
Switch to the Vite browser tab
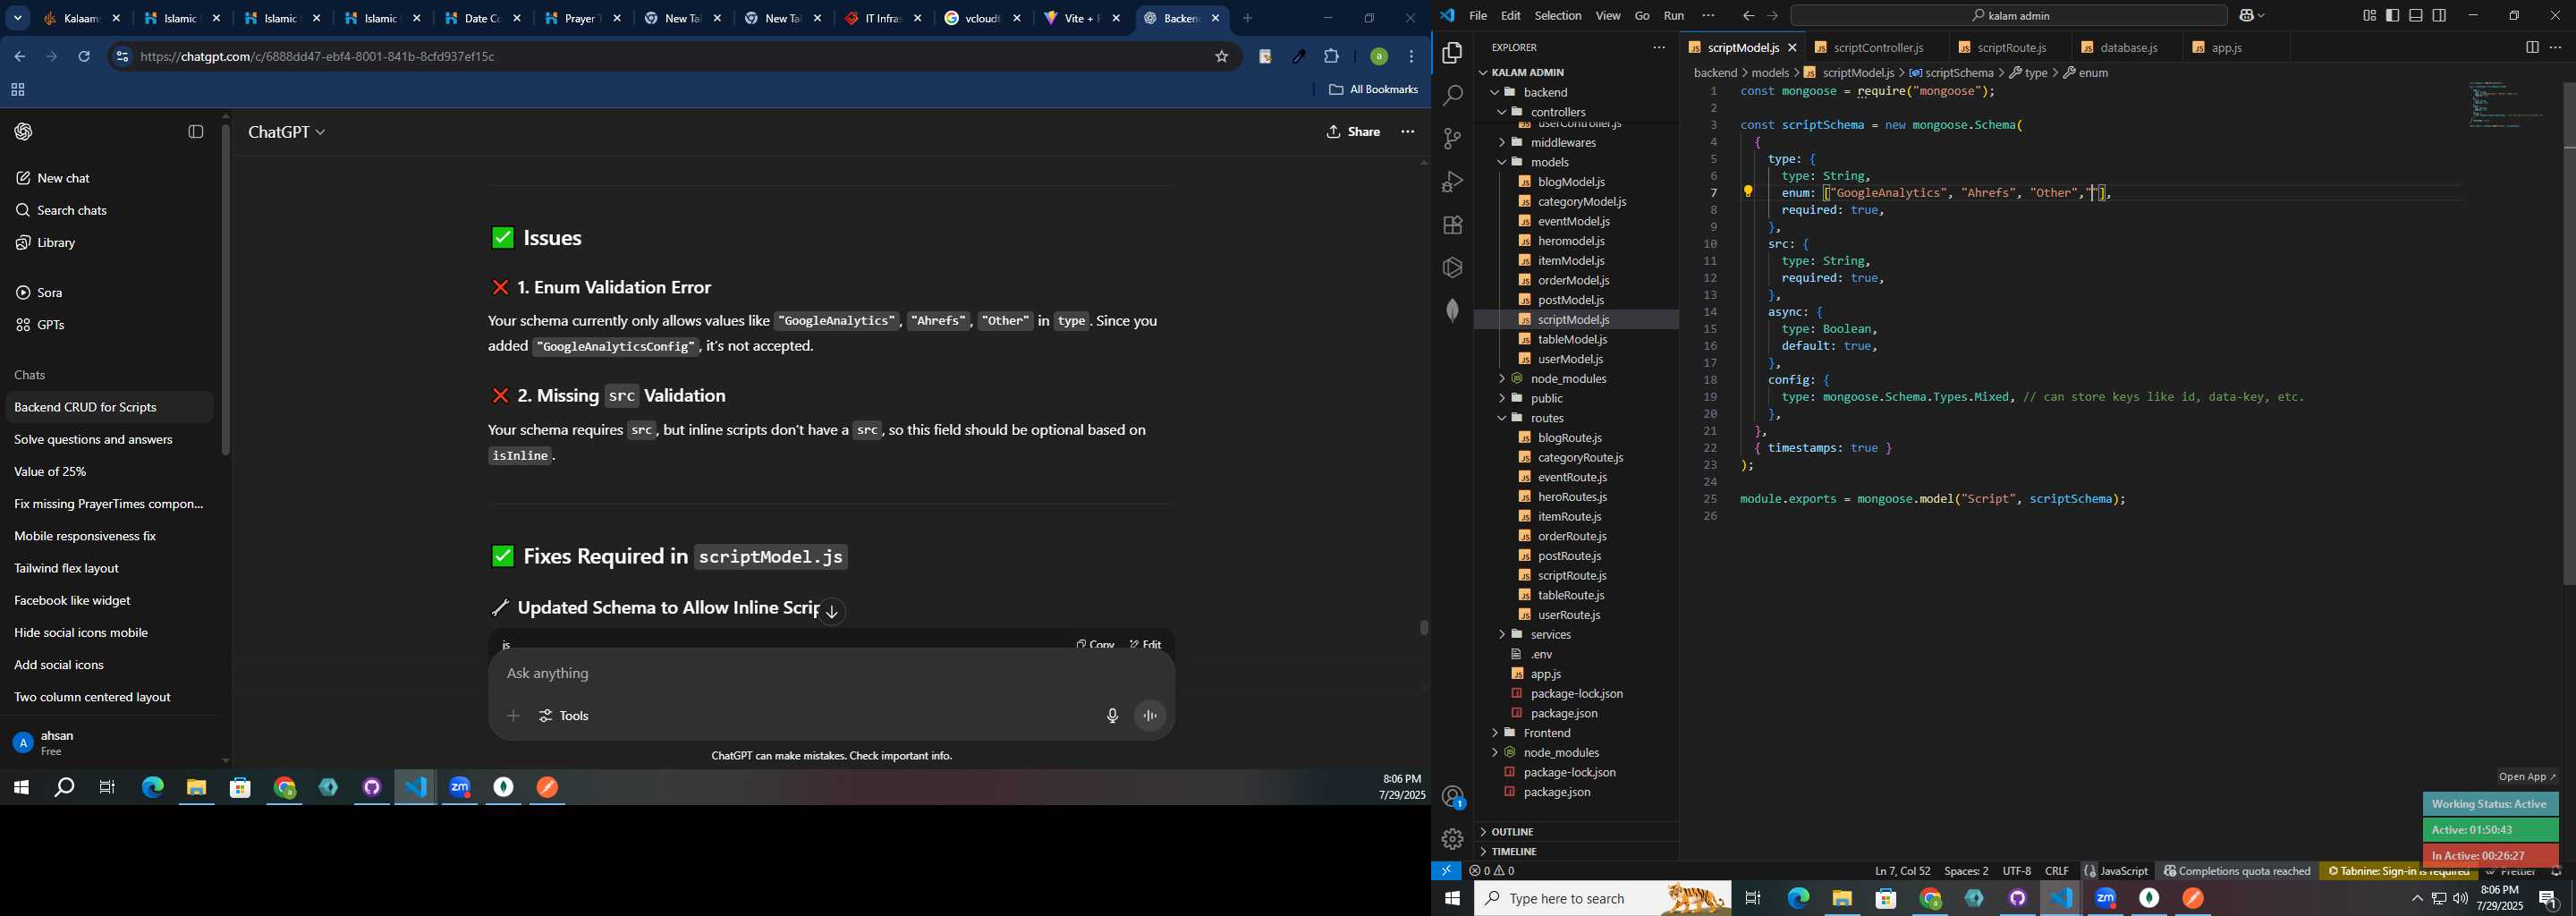point(1083,19)
